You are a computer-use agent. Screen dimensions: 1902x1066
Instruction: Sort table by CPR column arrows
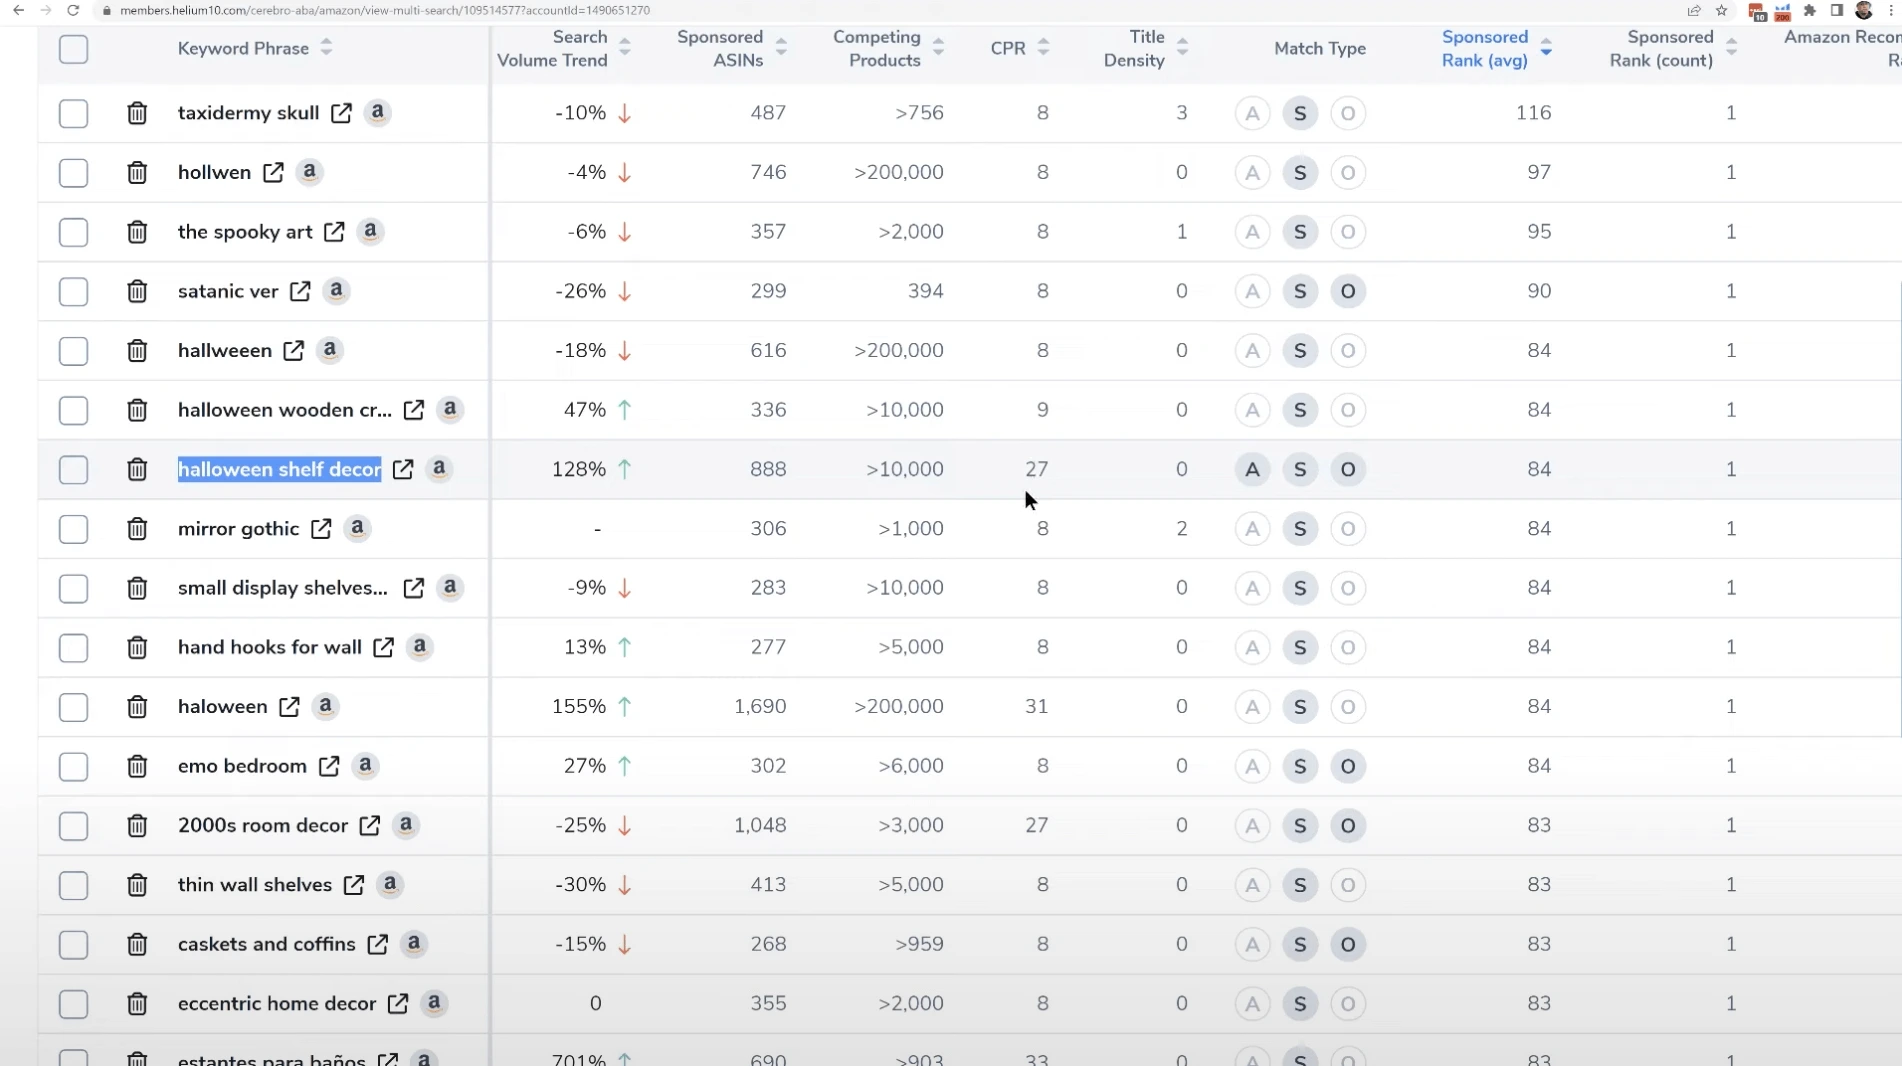(x=1043, y=48)
